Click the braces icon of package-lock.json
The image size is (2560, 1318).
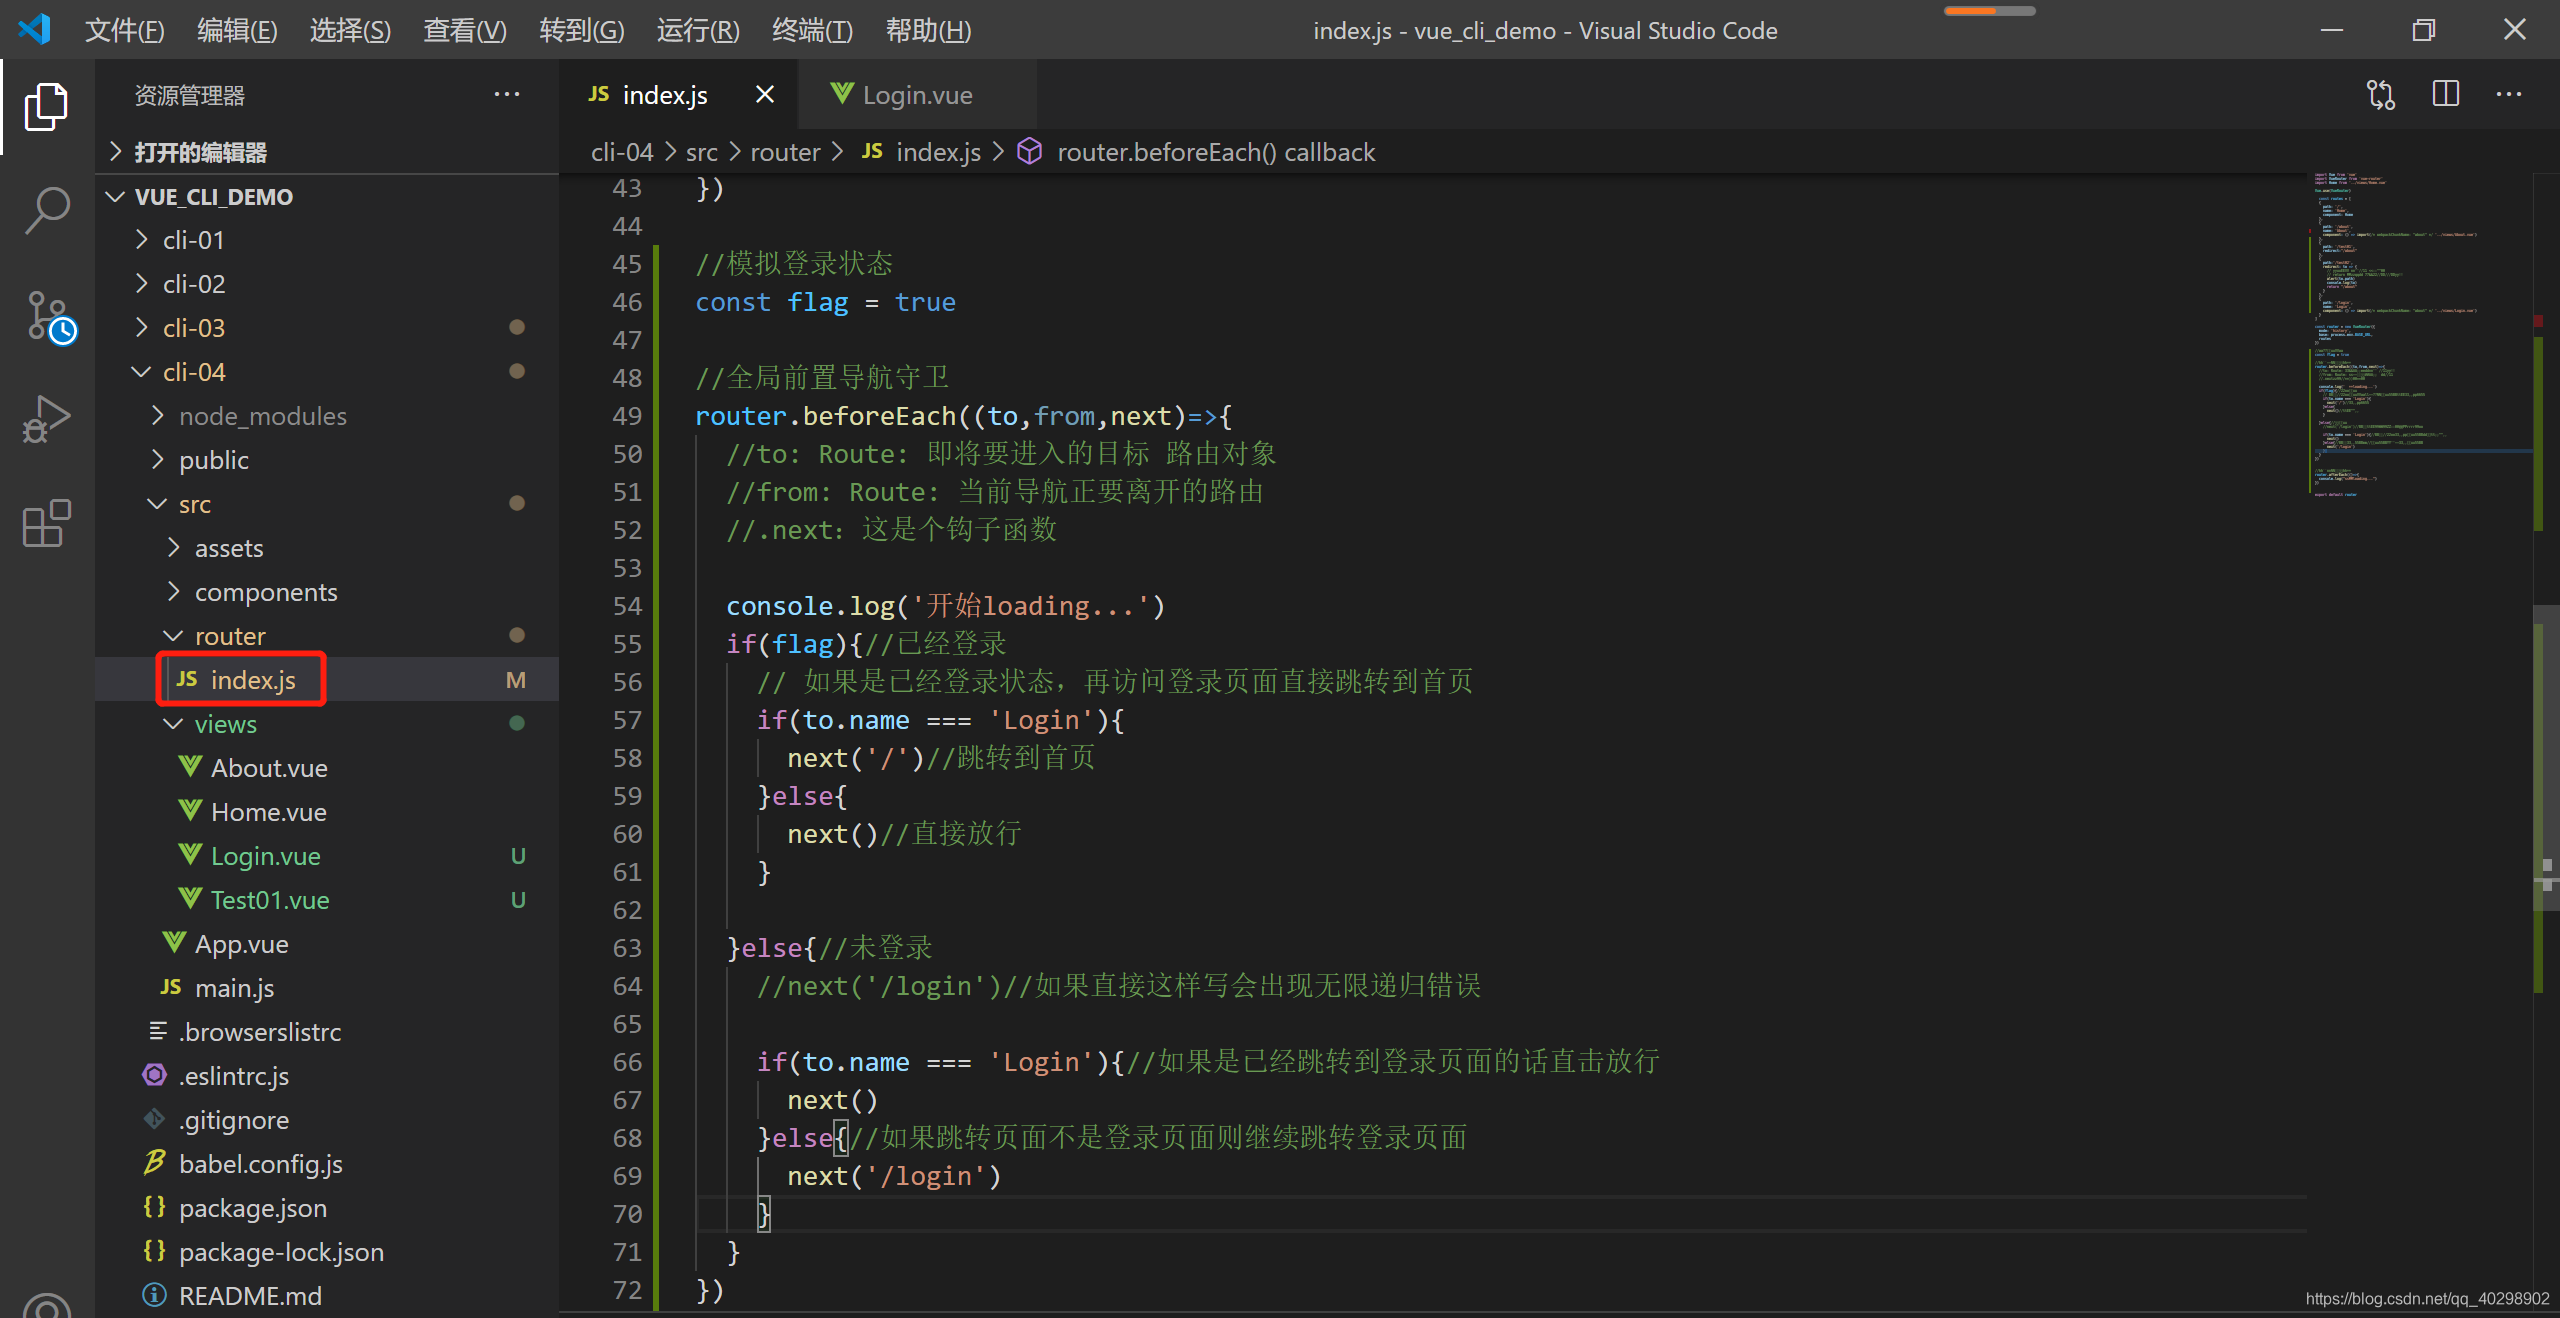[155, 1252]
